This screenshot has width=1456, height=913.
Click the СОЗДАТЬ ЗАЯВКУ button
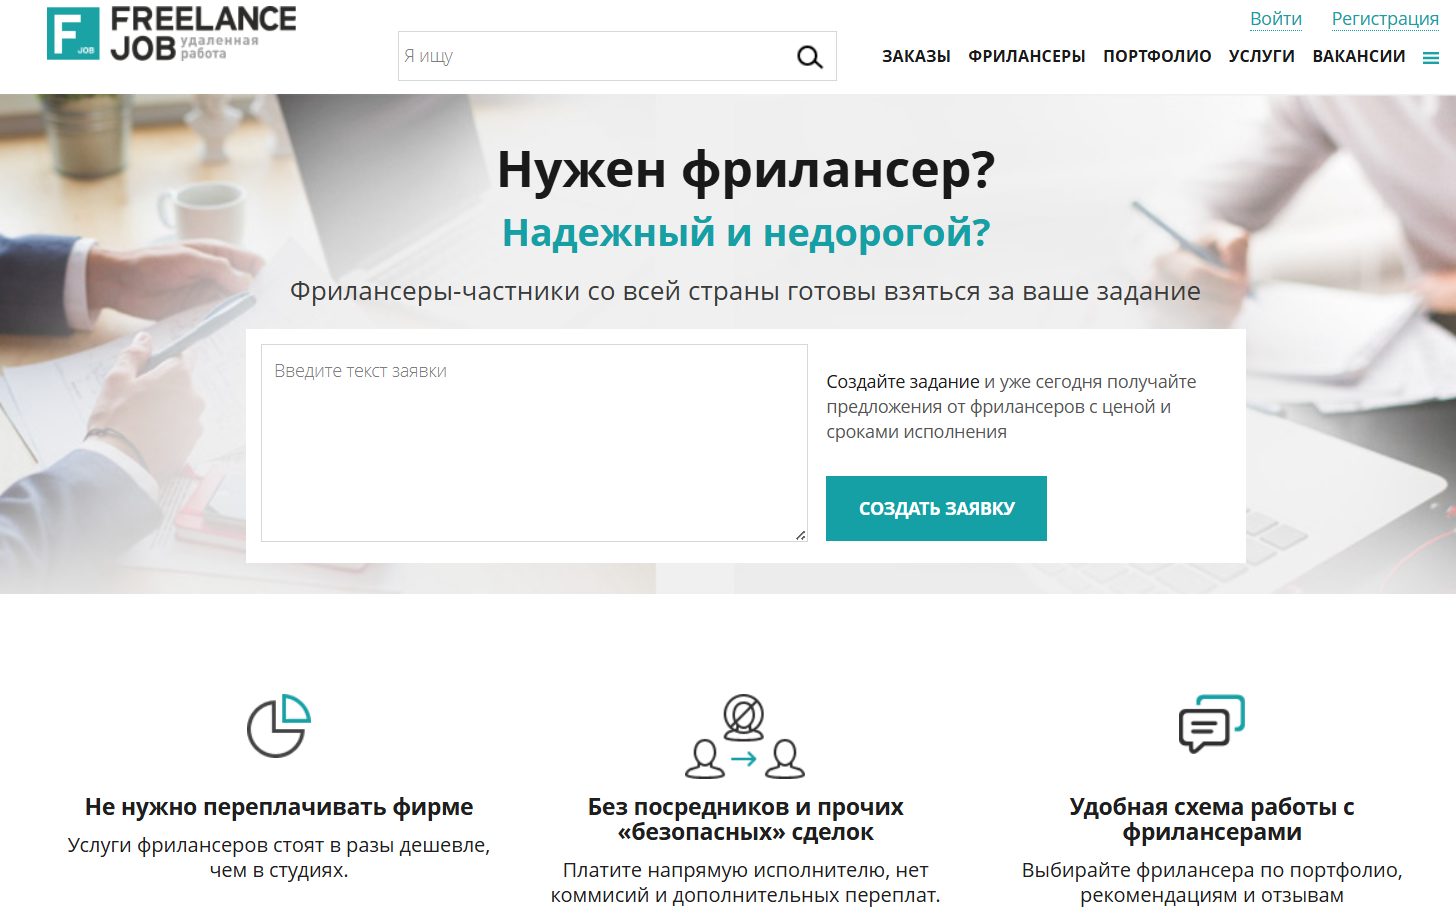click(936, 508)
